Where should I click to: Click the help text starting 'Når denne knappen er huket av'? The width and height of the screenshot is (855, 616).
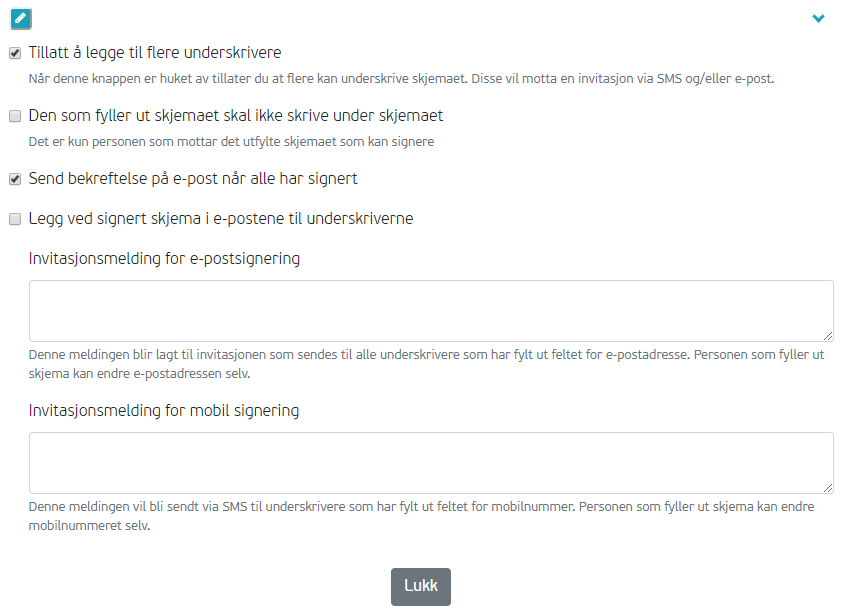[x=401, y=79]
